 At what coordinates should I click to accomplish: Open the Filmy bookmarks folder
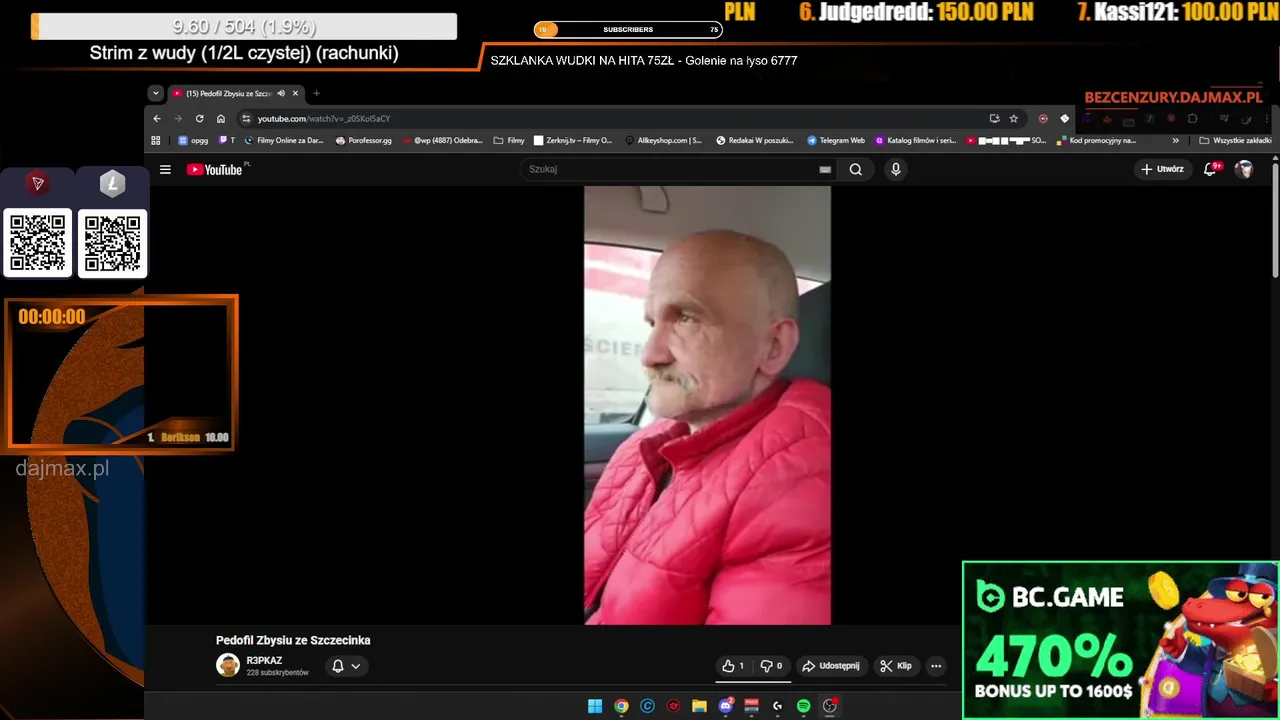tap(509, 141)
